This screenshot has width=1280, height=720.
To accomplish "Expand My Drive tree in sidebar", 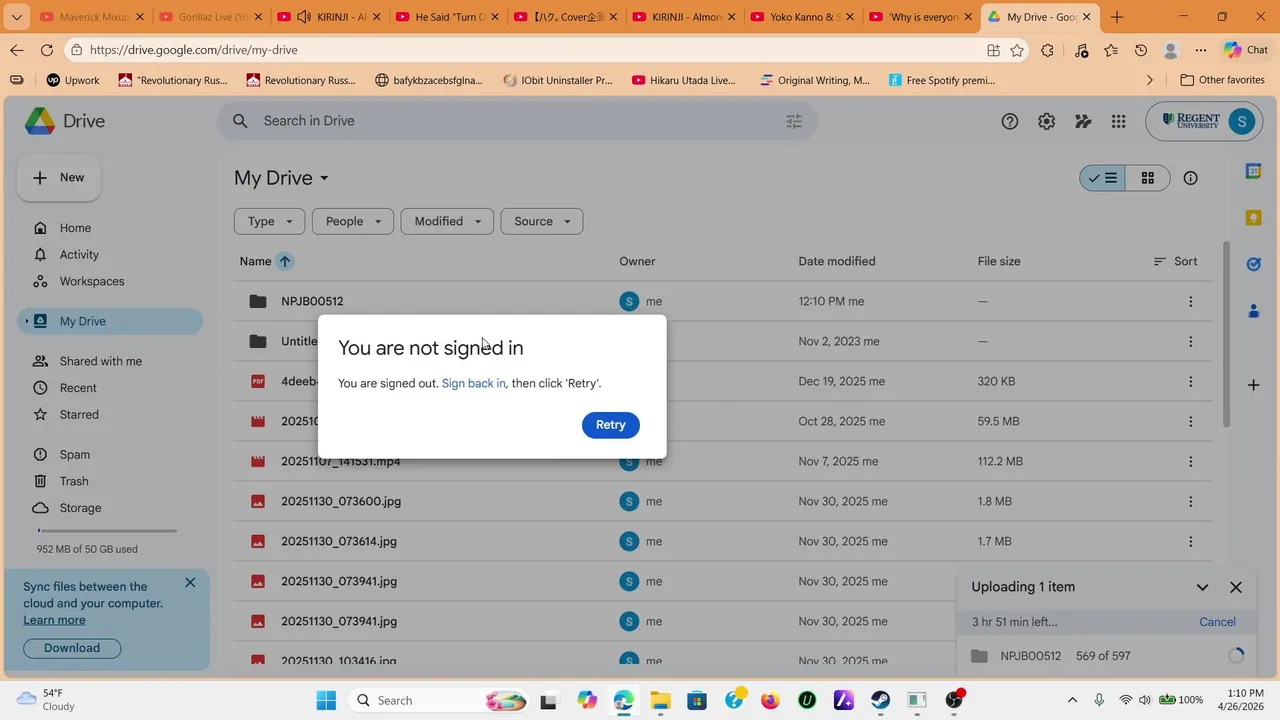I will 27,321.
